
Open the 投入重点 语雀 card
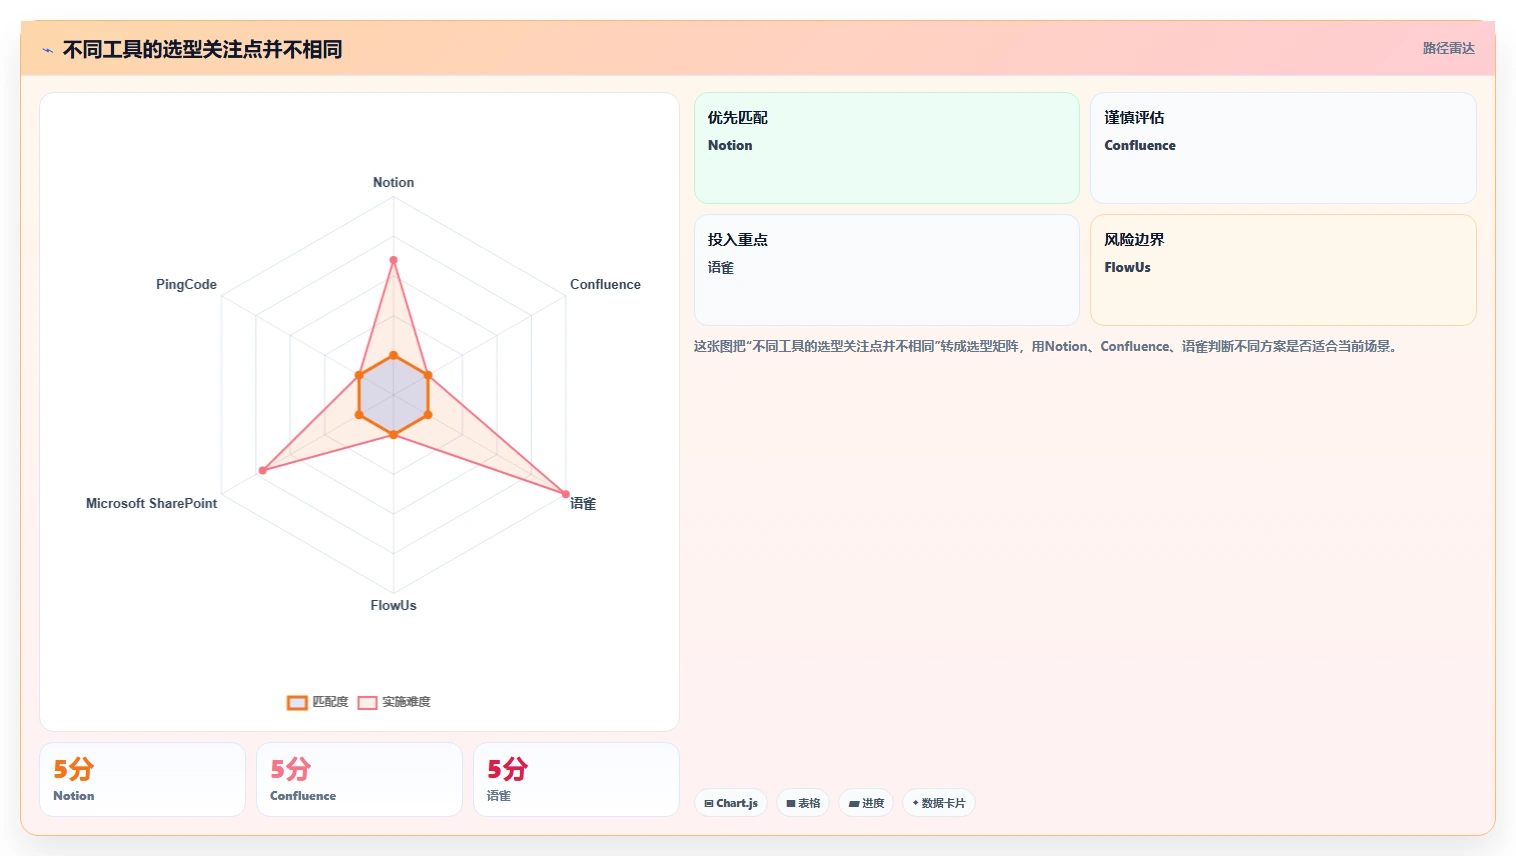[887, 270]
